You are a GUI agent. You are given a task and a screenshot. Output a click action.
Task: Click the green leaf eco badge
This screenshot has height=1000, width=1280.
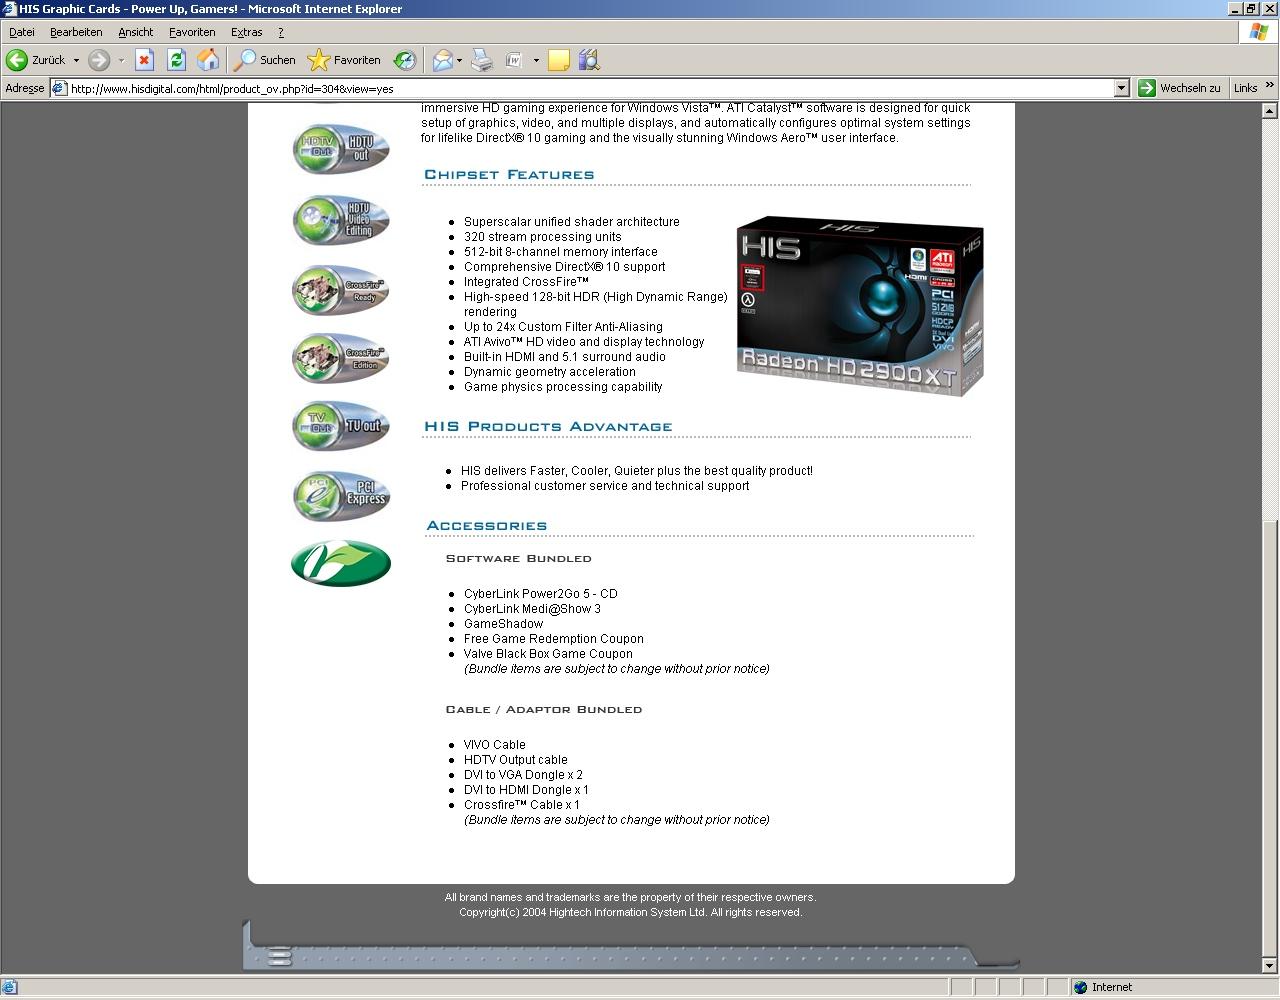341,563
